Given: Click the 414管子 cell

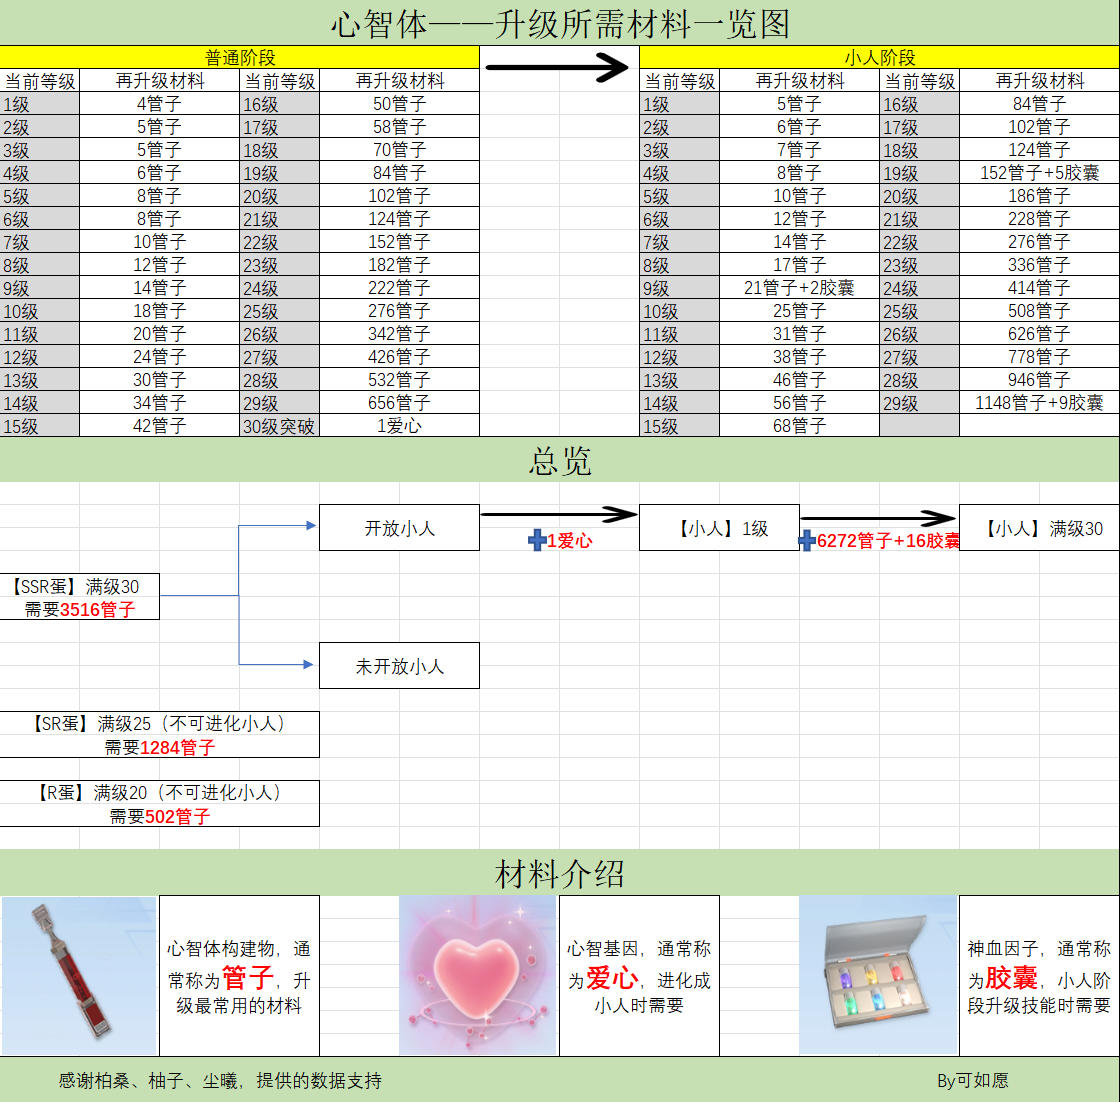Looking at the screenshot, I should (x=1039, y=288).
